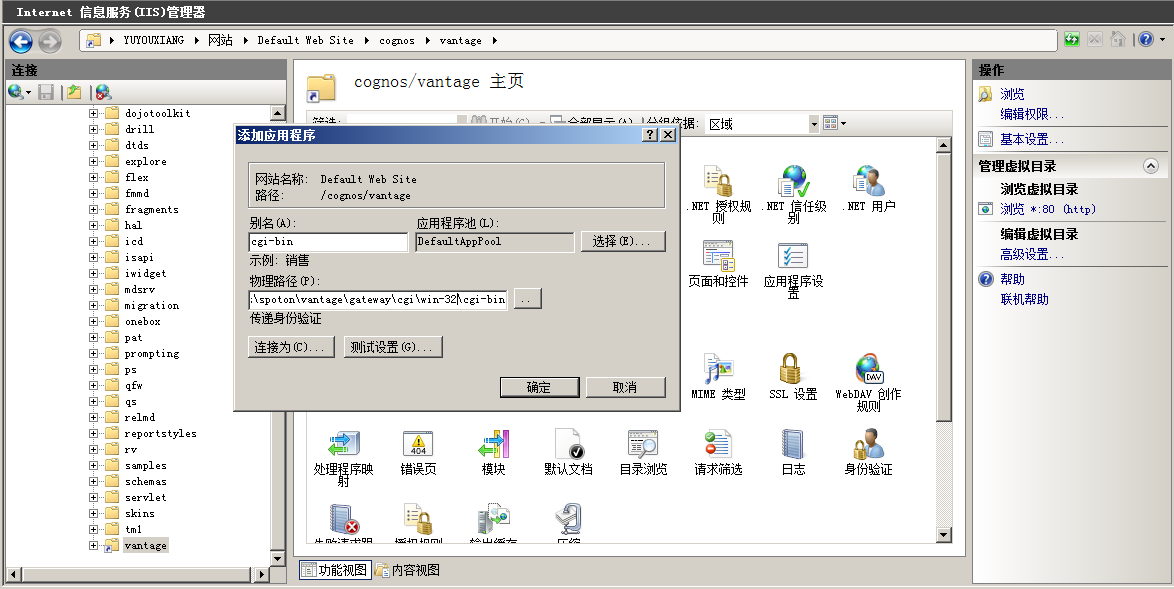
Task: Click the 确定 button in dialog
Action: tap(539, 387)
